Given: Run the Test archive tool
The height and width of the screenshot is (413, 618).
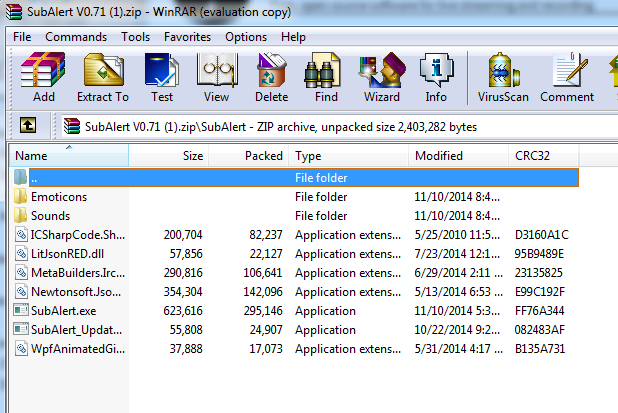Looking at the screenshot, I should (162, 70).
